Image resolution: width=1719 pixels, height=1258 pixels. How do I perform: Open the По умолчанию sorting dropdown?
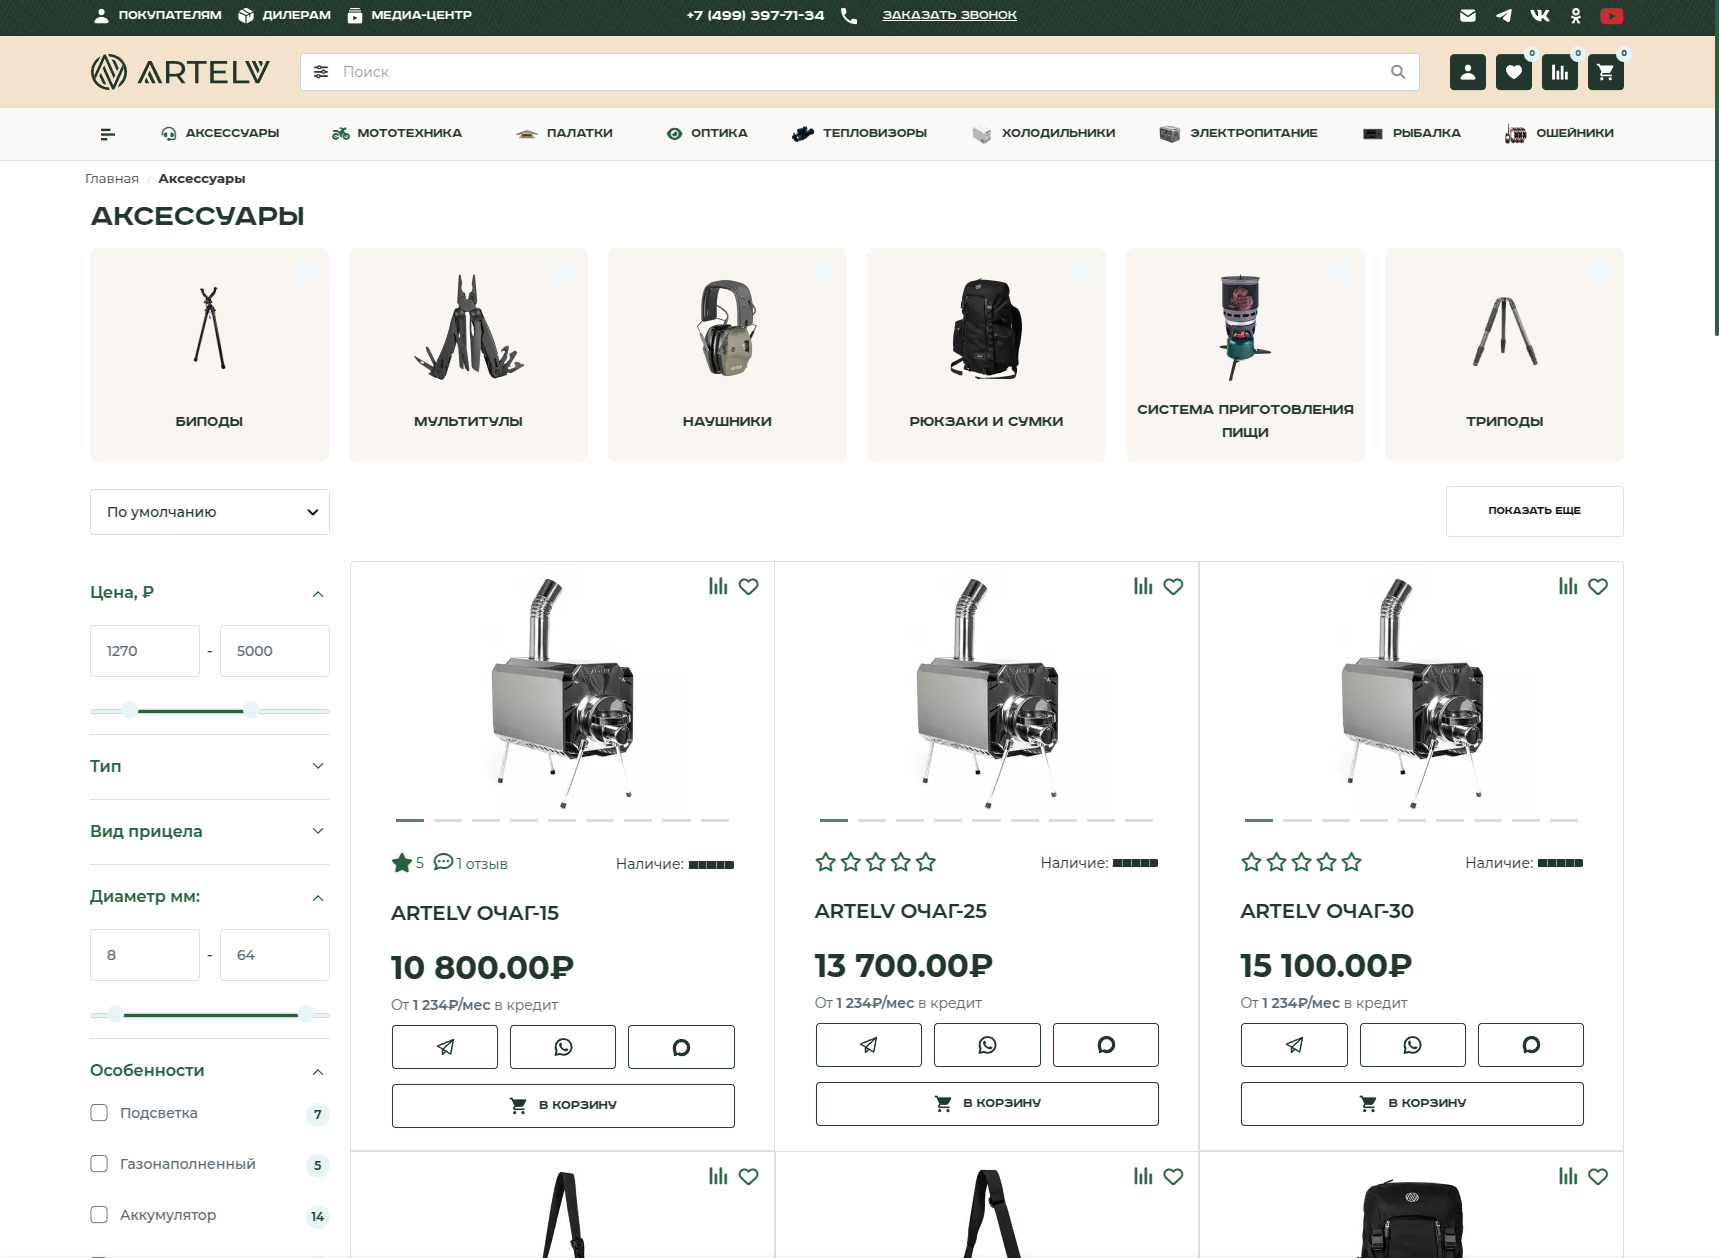pos(210,512)
